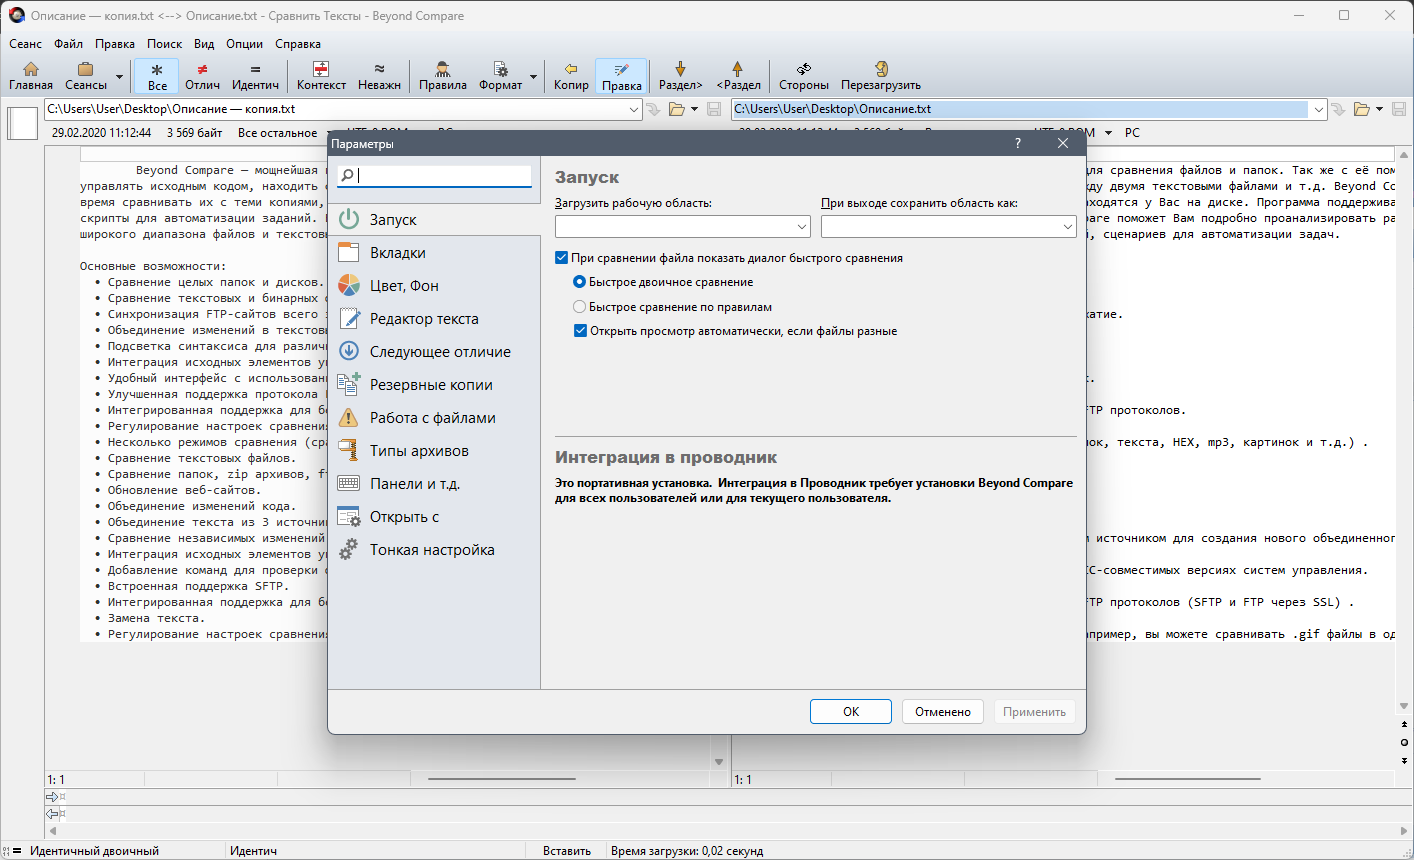The image size is (1414, 860).
Task: Open Тонкая настройка tweaks page
Action: (x=434, y=550)
